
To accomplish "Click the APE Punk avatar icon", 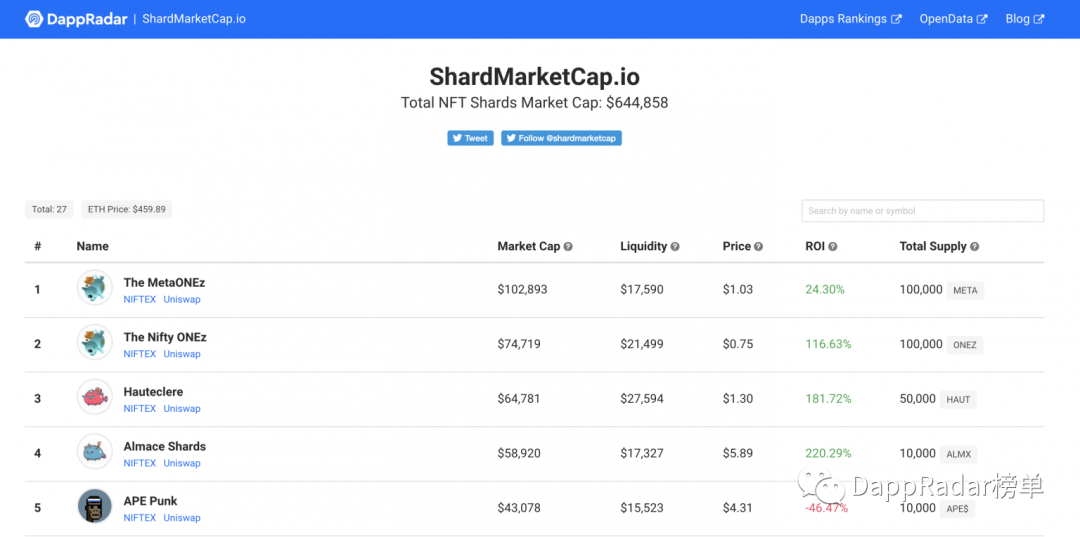I will [95, 507].
